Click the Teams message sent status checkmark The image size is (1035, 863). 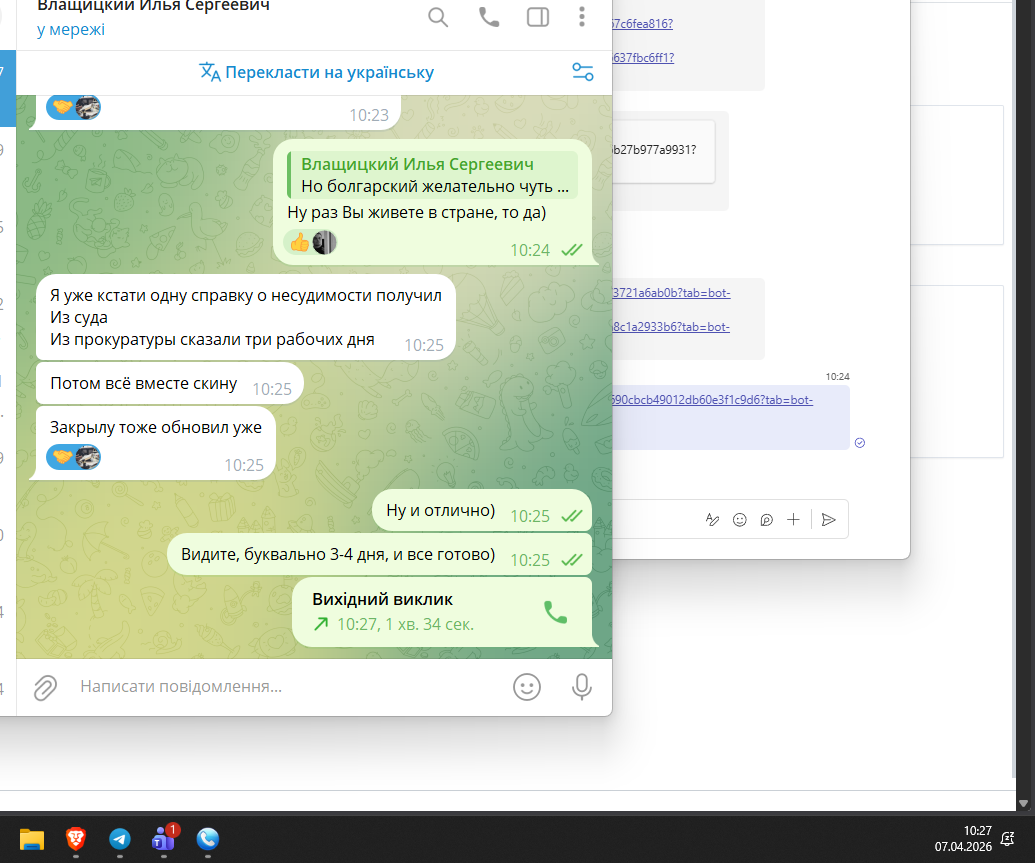point(859,443)
